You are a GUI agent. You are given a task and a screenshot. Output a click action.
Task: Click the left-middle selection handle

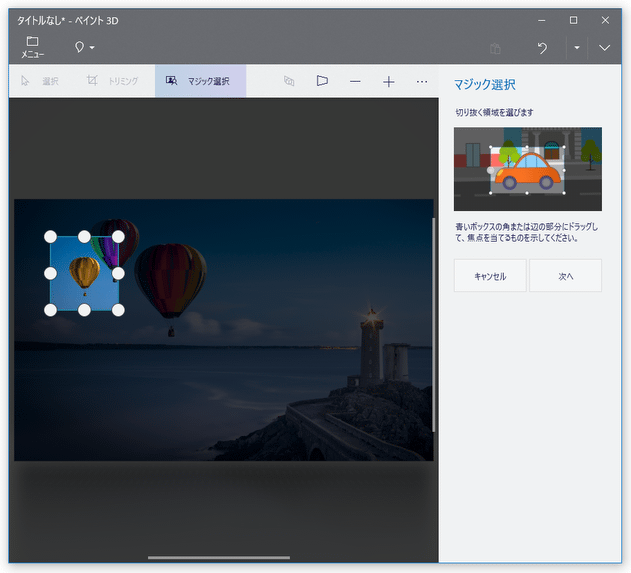point(50,274)
